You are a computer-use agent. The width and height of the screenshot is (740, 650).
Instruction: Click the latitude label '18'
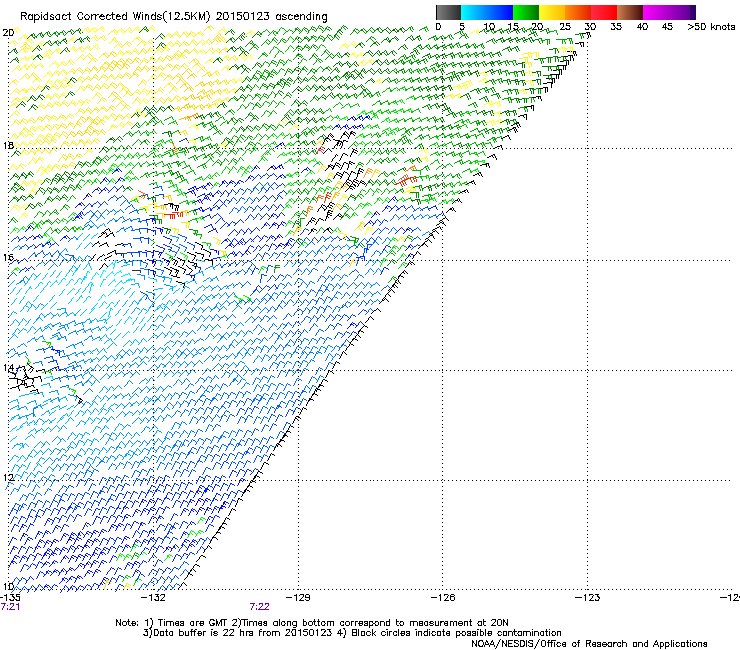pyautogui.click(x=8, y=145)
